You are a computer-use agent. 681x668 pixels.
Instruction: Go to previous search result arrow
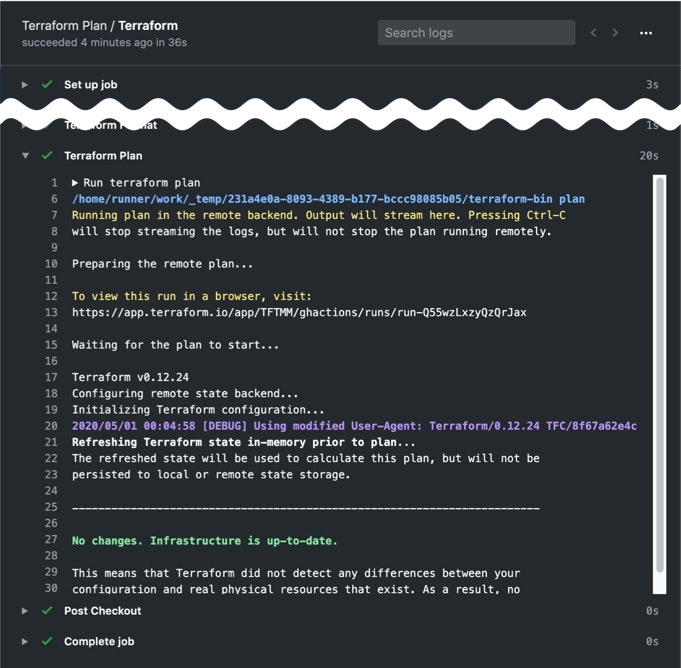click(593, 33)
